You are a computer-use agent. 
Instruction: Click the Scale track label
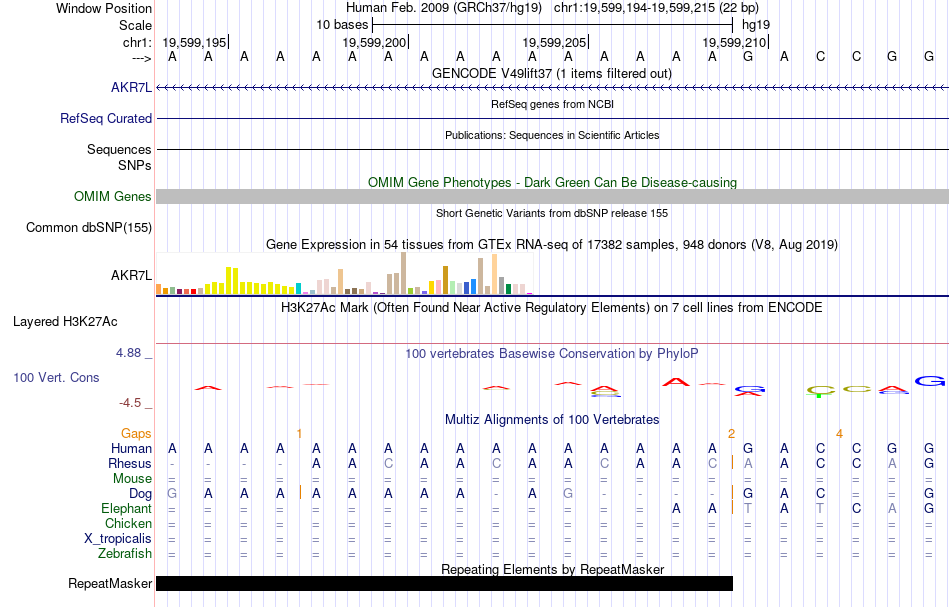coord(135,25)
